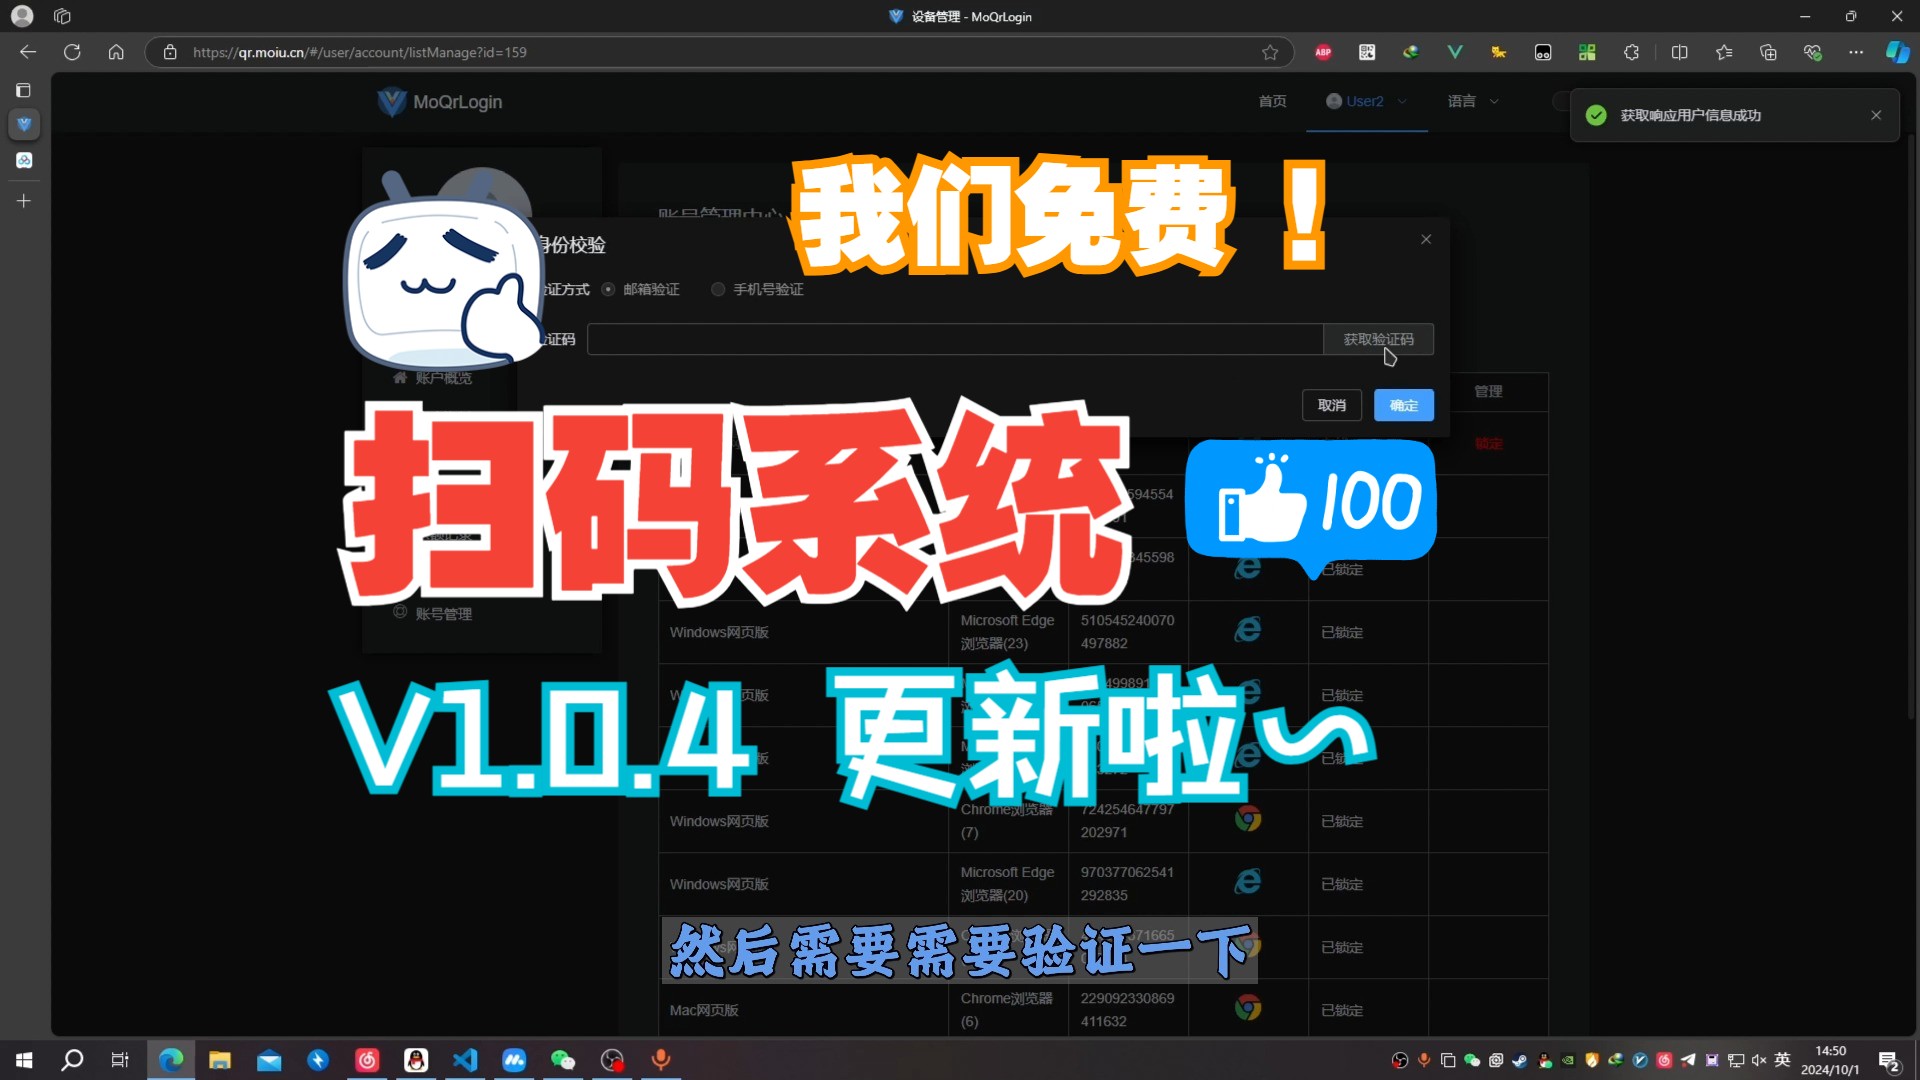
Task: Click the AdBlock Plus extension icon
Action: pyautogui.click(x=1323, y=52)
